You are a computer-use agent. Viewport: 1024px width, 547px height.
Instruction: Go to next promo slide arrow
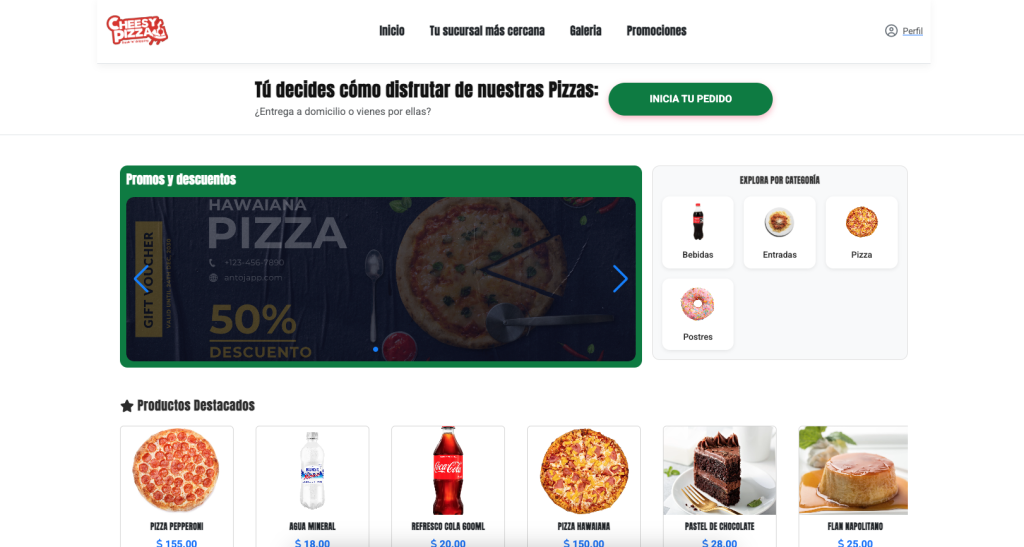[x=620, y=279]
